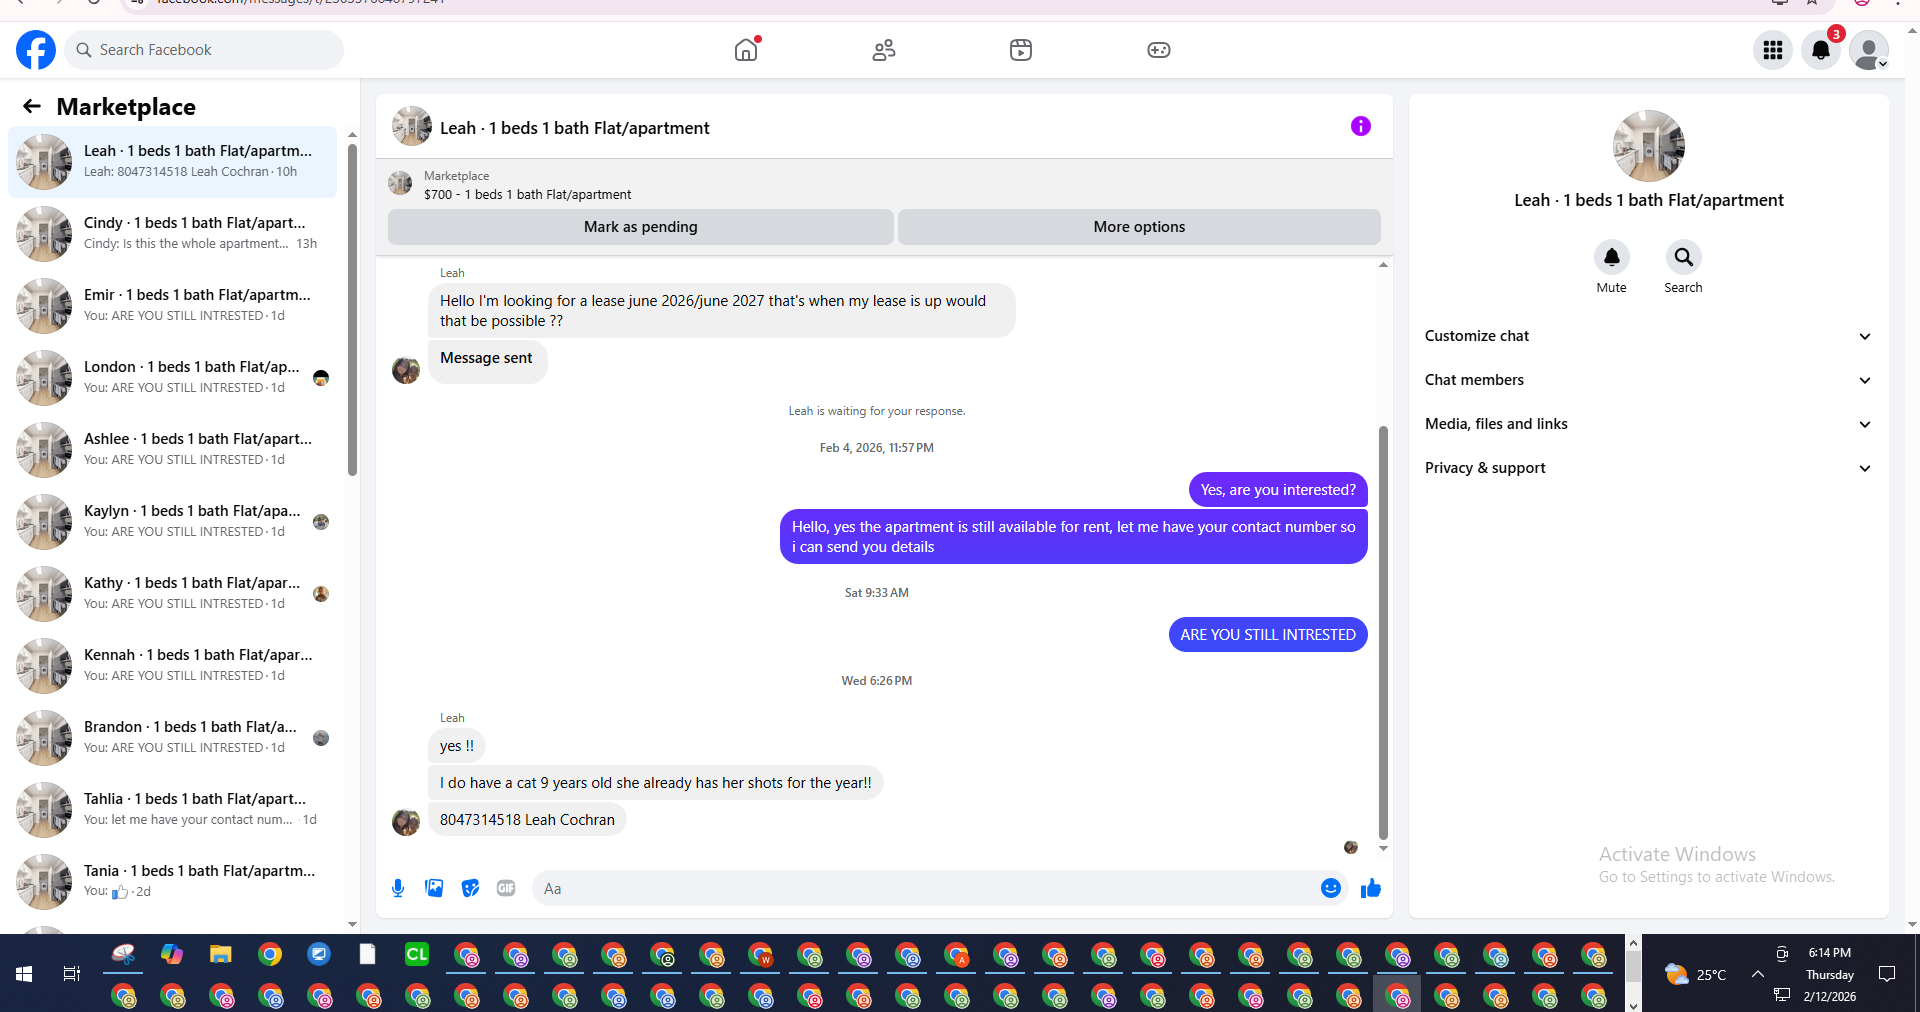Open Leah chat header title
This screenshot has width=1920, height=1012.
point(575,128)
